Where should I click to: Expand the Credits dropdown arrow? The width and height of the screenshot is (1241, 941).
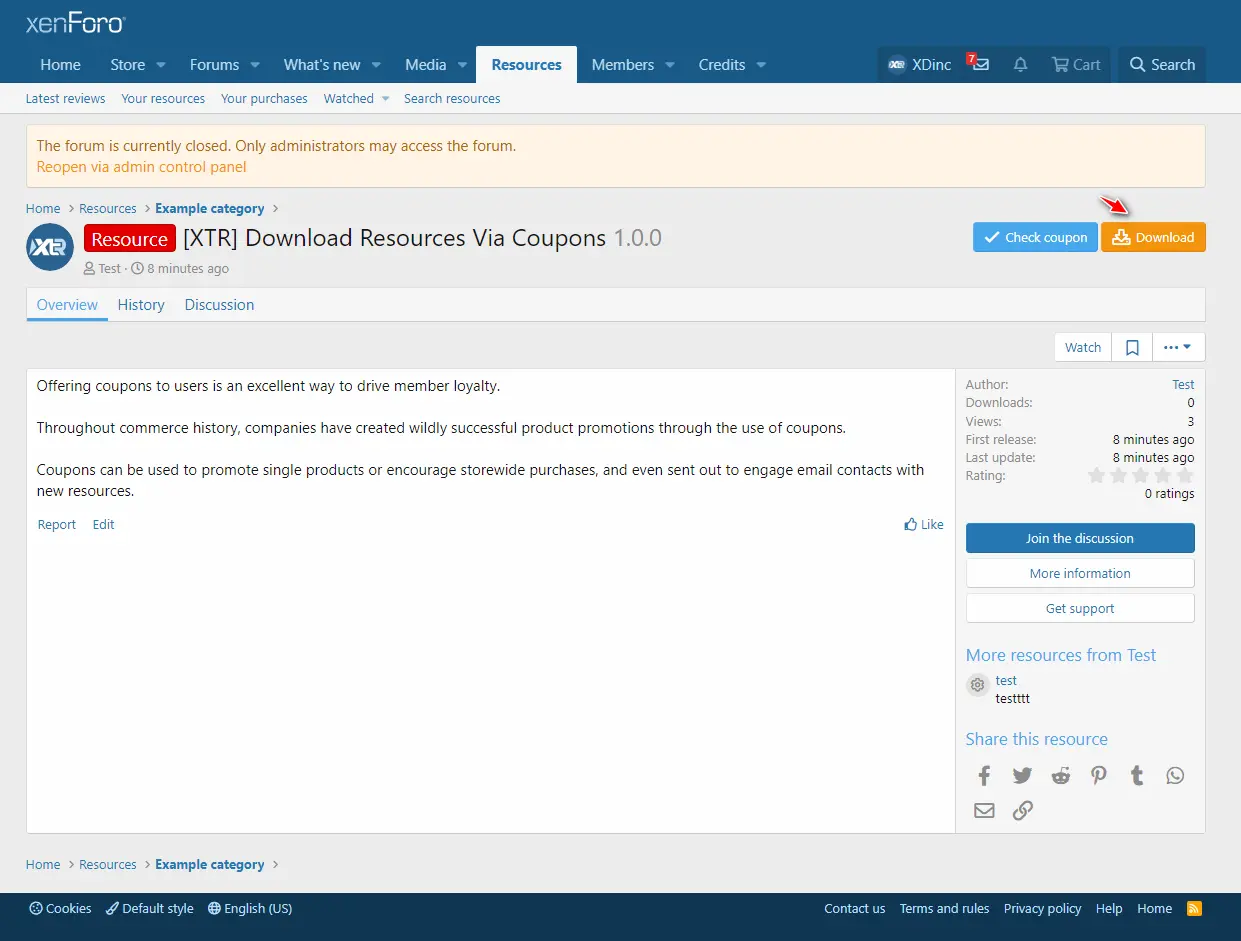pyautogui.click(x=761, y=65)
